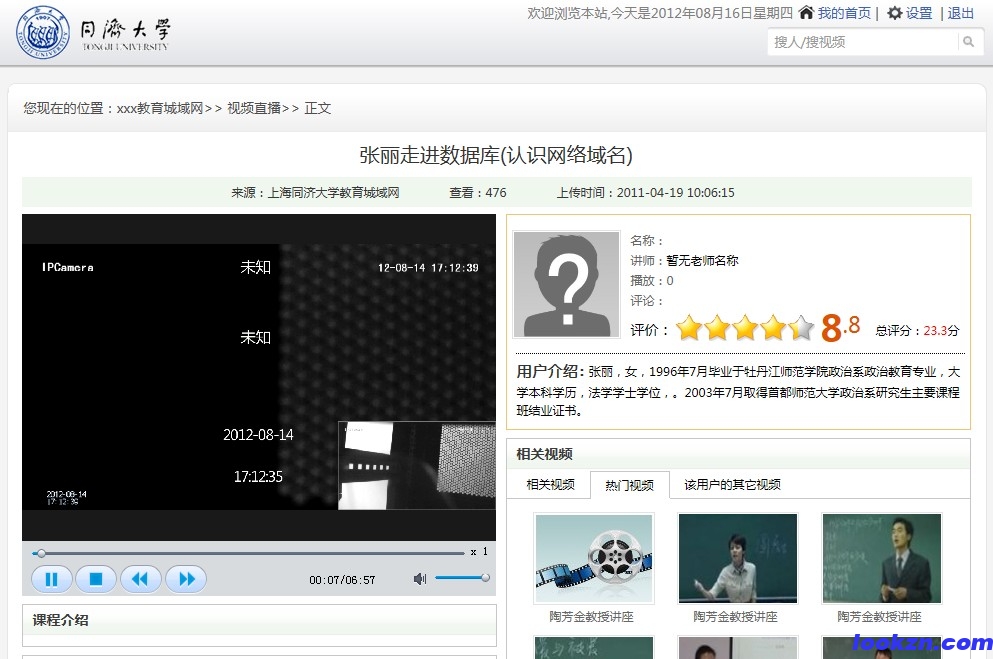Switch to 该用户的其它视频 tab

(x=732, y=484)
